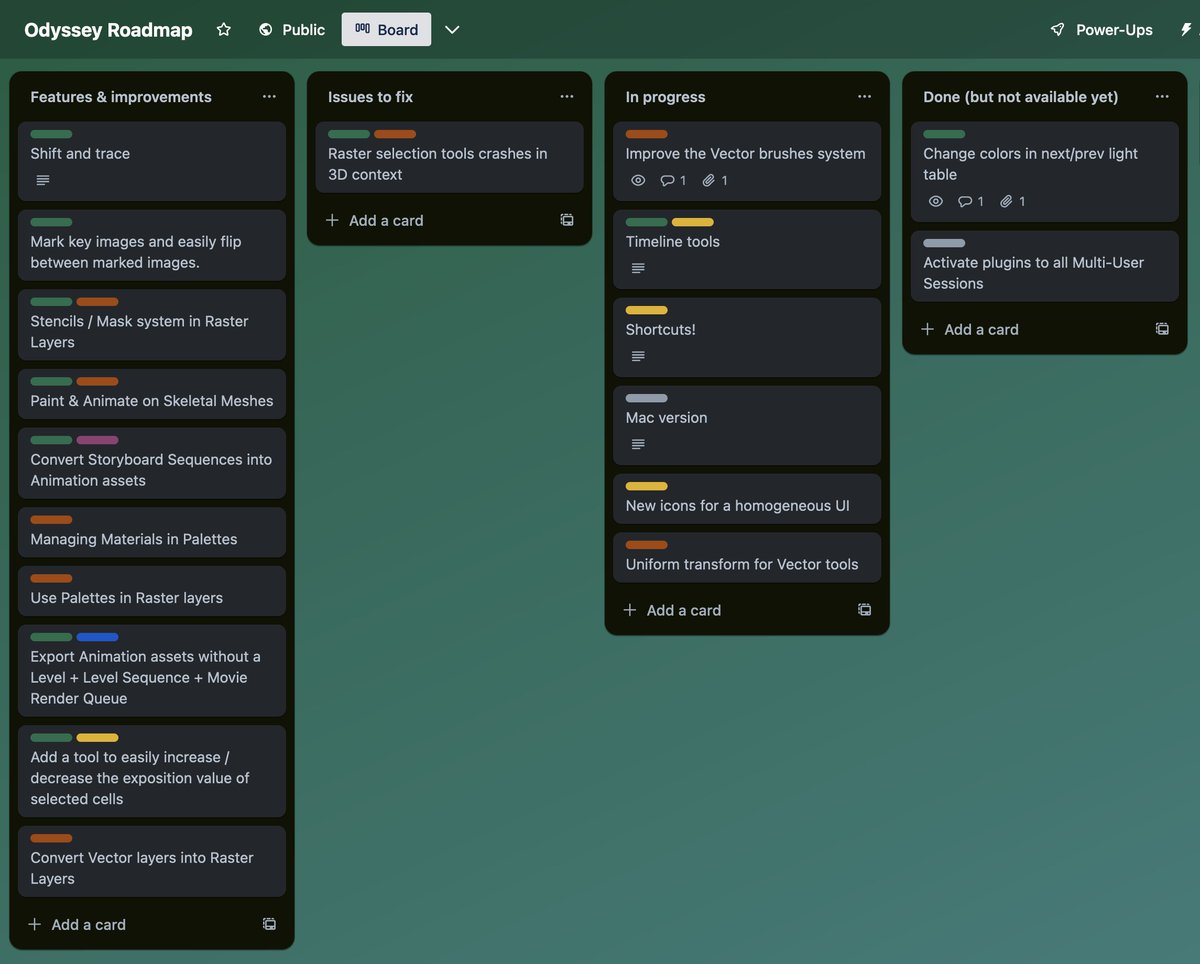Open Export Animation assets card
Screen dimensions: 1200x964
[152, 671]
